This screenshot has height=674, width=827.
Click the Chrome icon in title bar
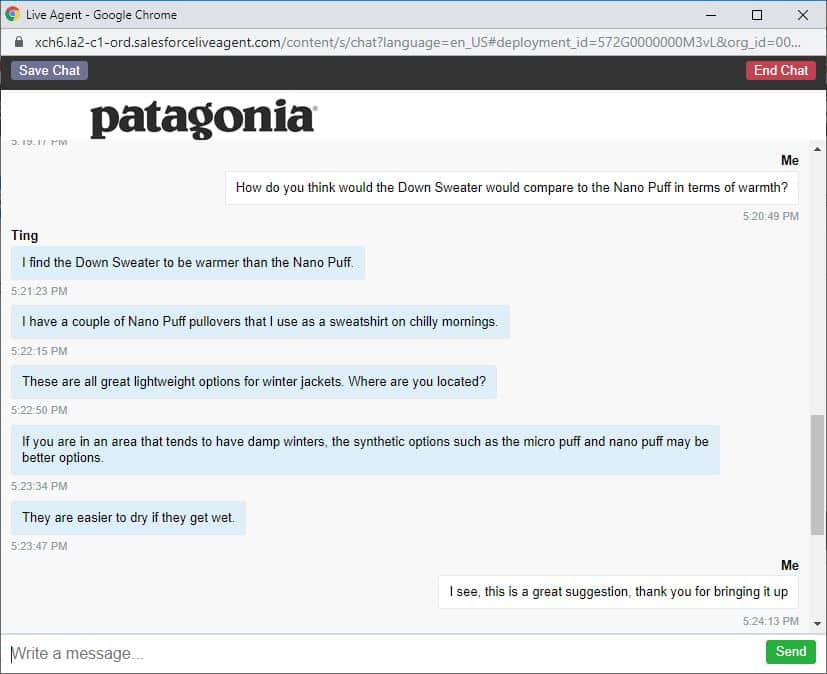12,14
